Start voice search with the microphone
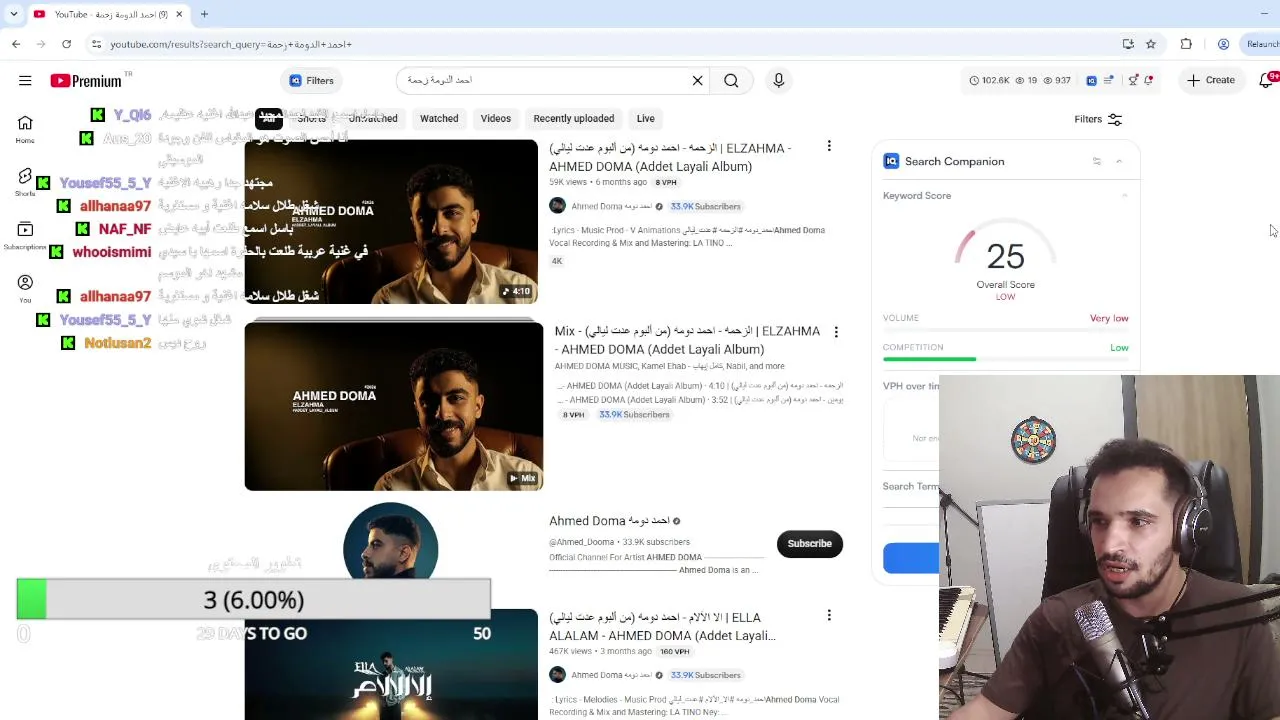Viewport: 1280px width, 720px height. pos(779,81)
